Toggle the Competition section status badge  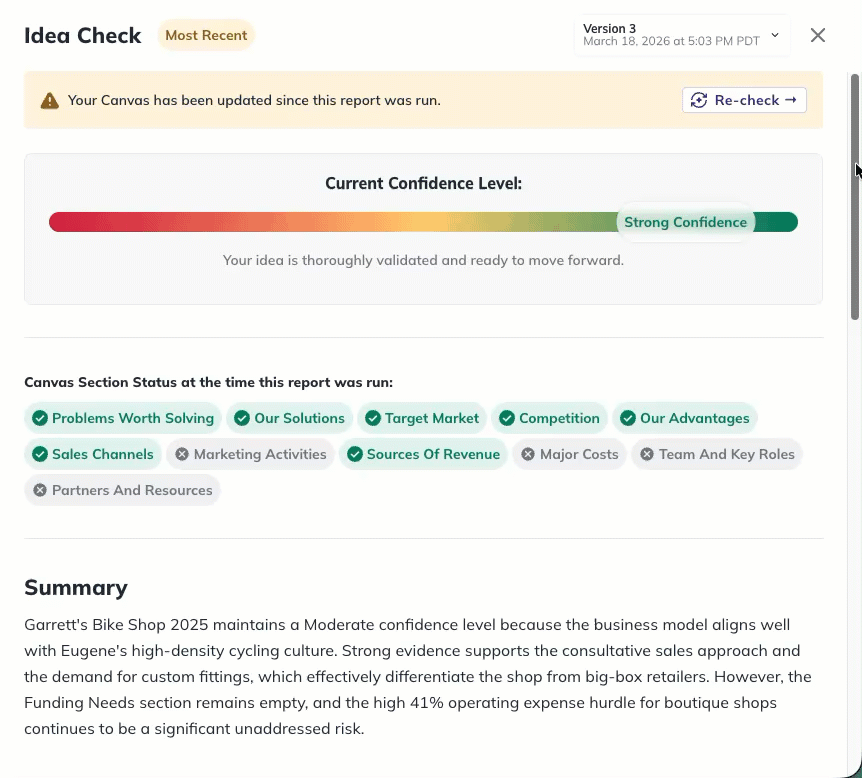(x=549, y=418)
